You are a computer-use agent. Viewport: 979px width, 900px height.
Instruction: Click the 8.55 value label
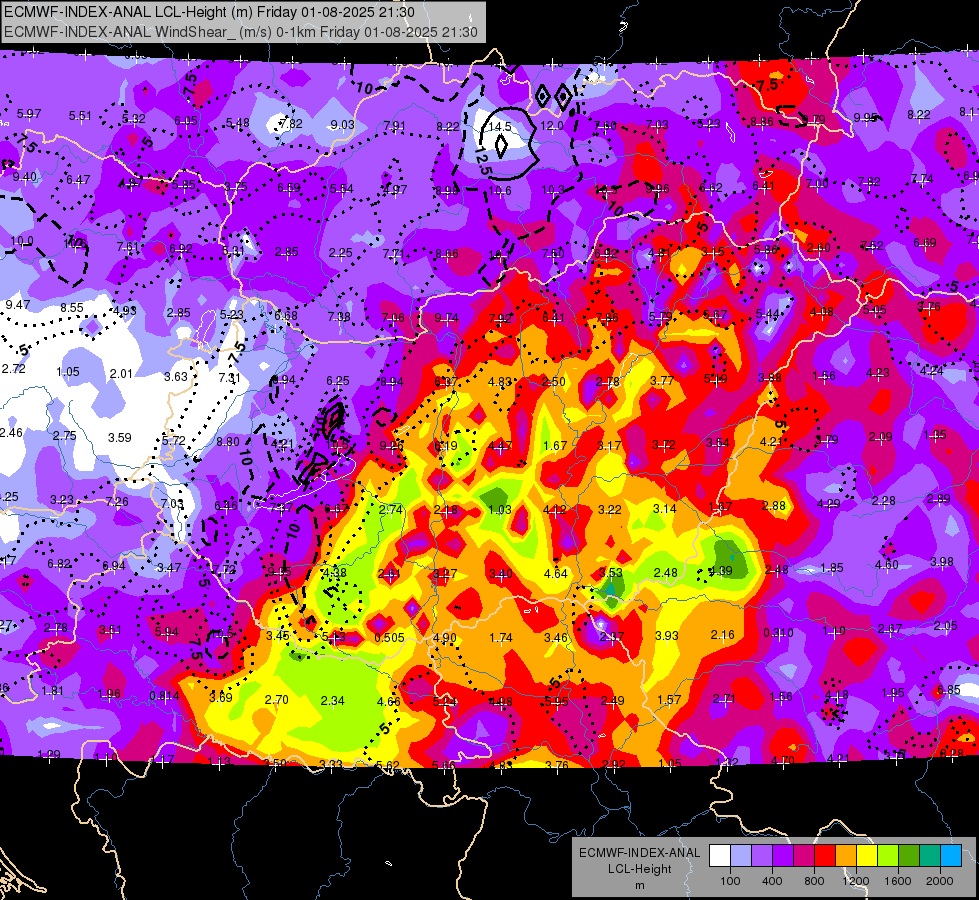point(72,307)
